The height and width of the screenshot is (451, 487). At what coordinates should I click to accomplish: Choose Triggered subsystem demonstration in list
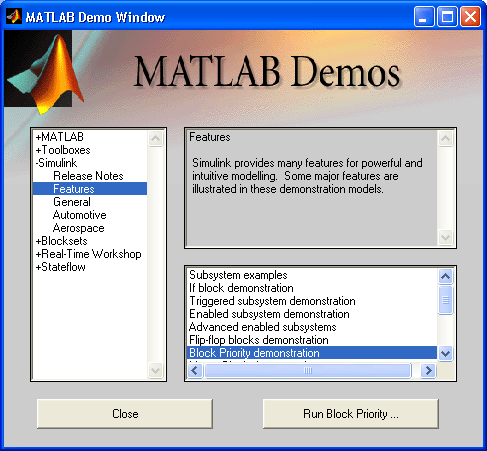(272, 301)
